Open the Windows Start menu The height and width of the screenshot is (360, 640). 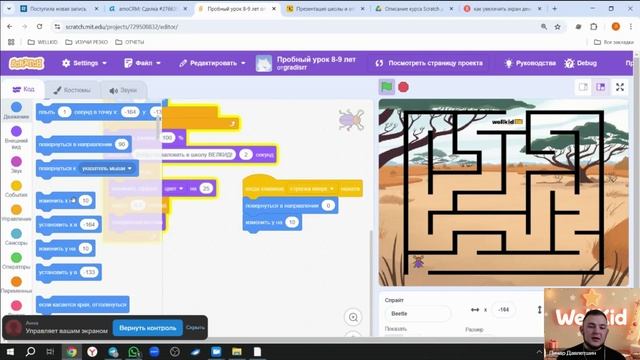(x=10, y=351)
